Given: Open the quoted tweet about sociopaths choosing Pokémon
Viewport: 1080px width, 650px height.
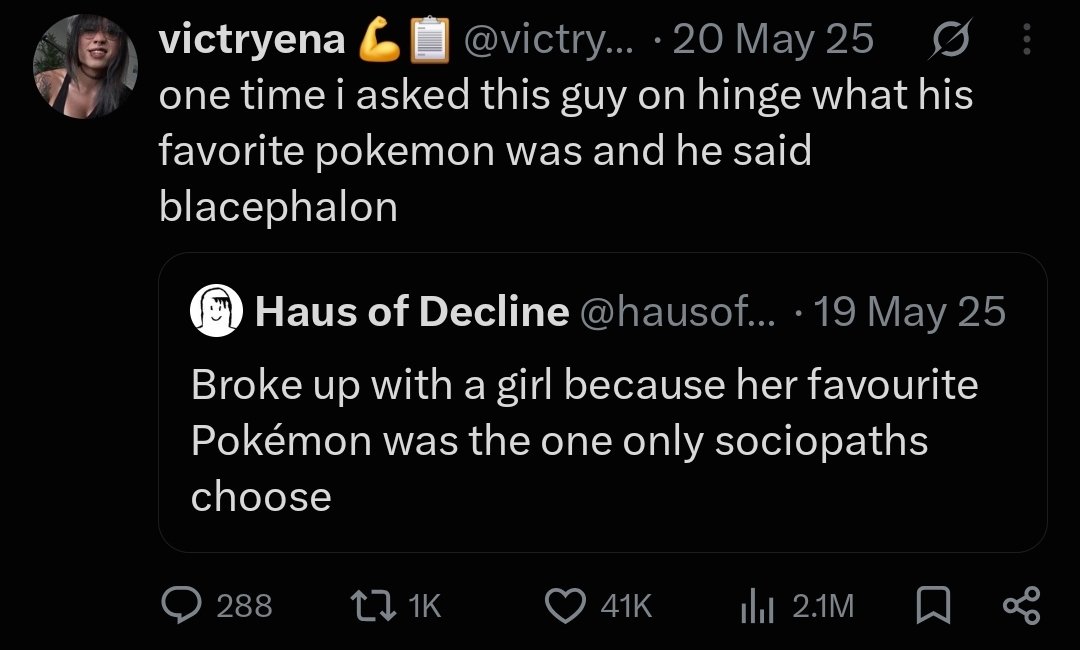Looking at the screenshot, I should pyautogui.click(x=603, y=403).
